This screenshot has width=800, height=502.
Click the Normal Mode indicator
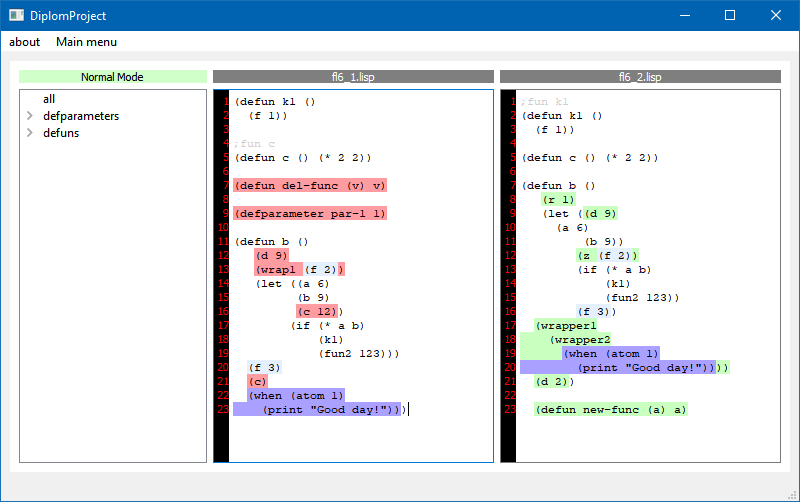(112, 77)
